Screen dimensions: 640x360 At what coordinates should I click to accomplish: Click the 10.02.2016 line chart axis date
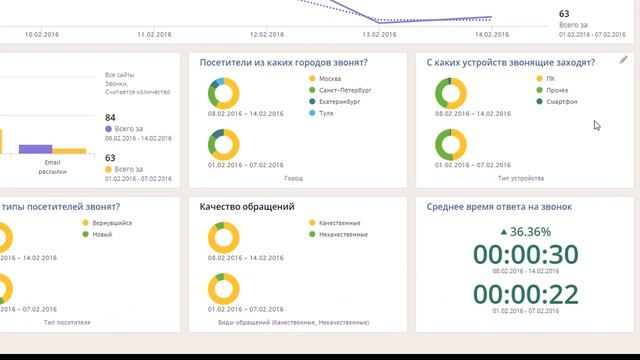pyautogui.click(x=42, y=35)
